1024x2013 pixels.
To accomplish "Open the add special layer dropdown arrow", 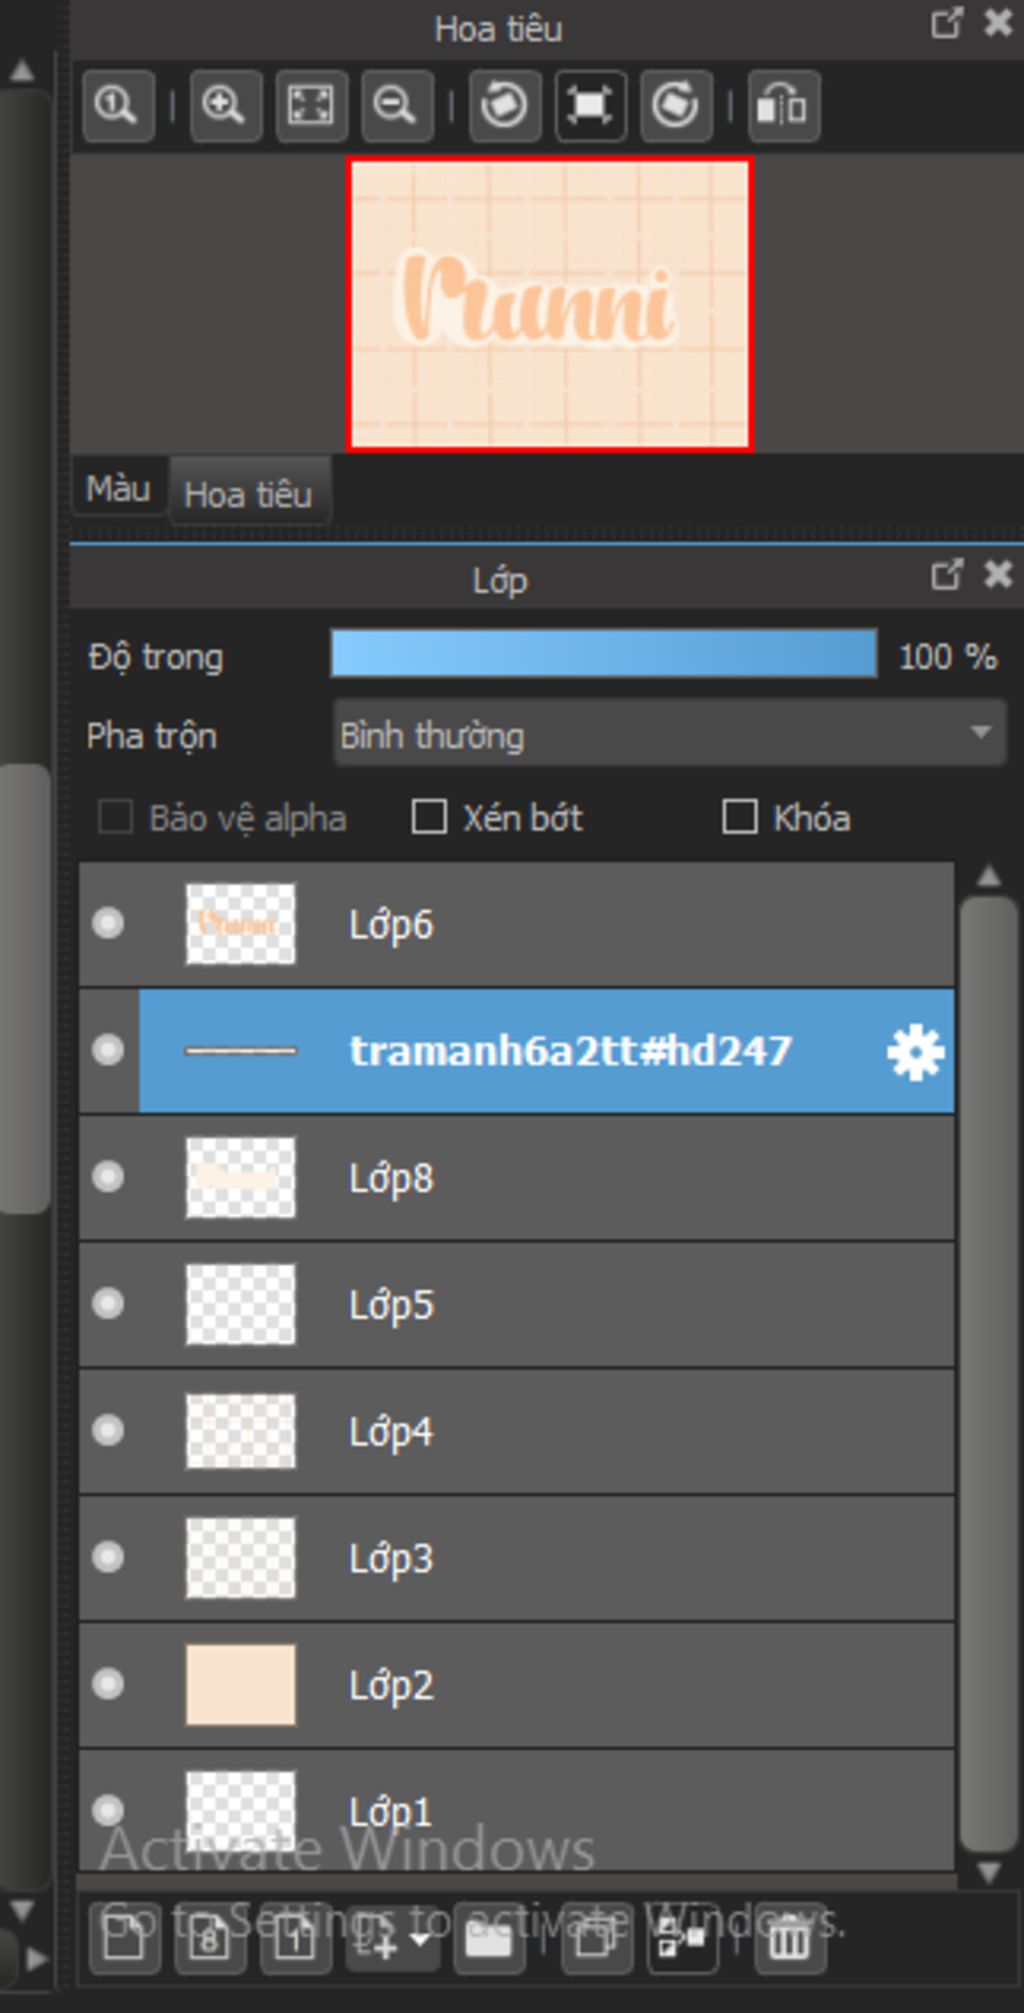I will click(419, 1940).
